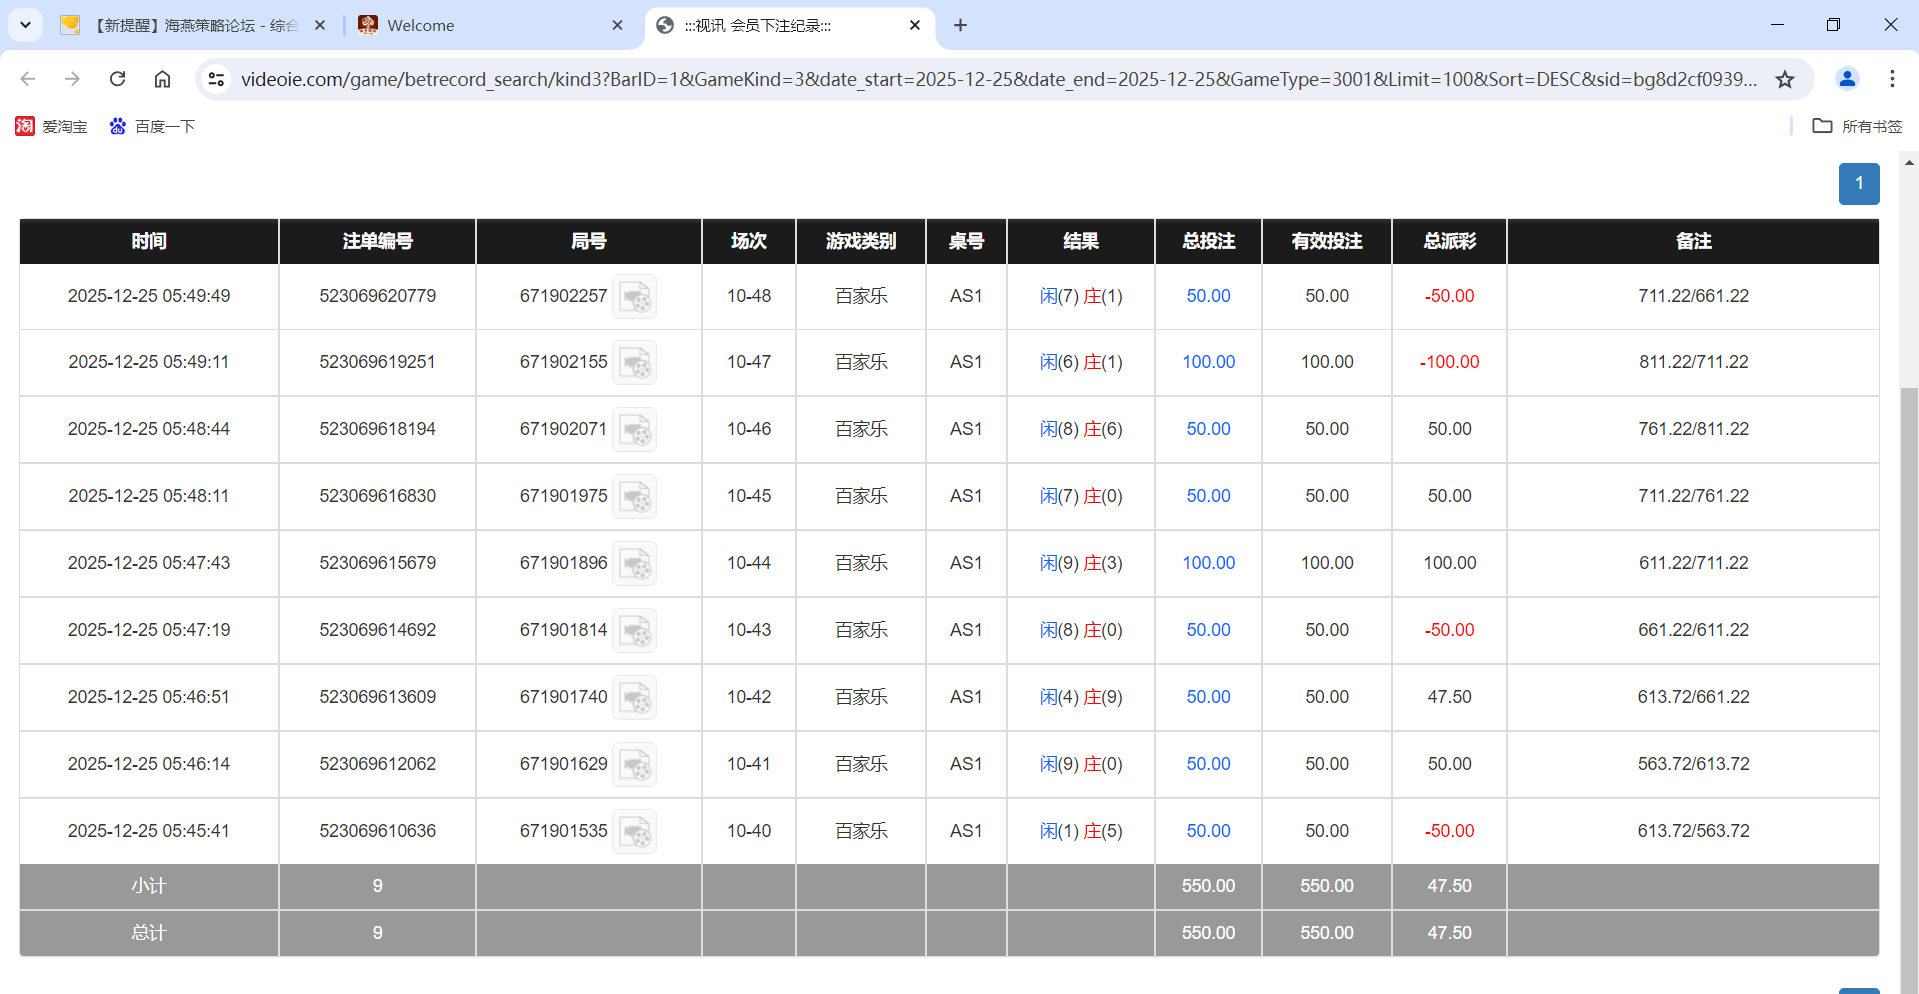Open the 爱淘宝 bookmark
Image resolution: width=1919 pixels, height=994 pixels.
(51, 126)
